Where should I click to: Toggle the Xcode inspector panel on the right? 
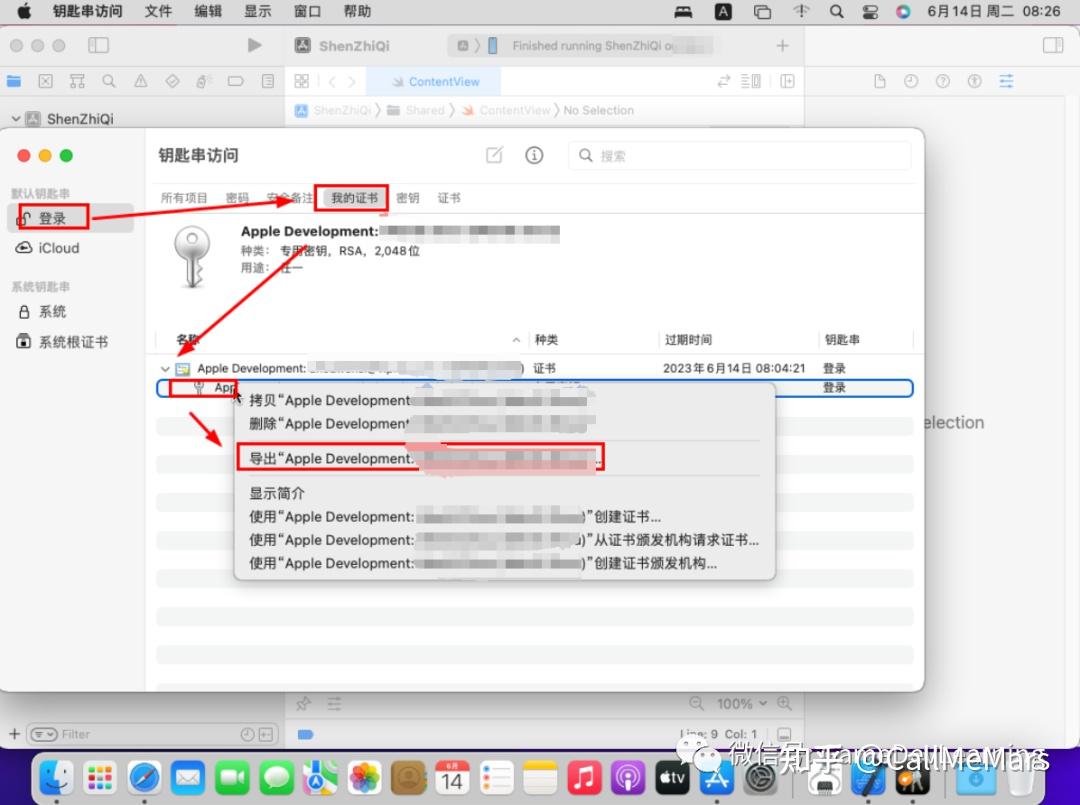click(x=1053, y=45)
